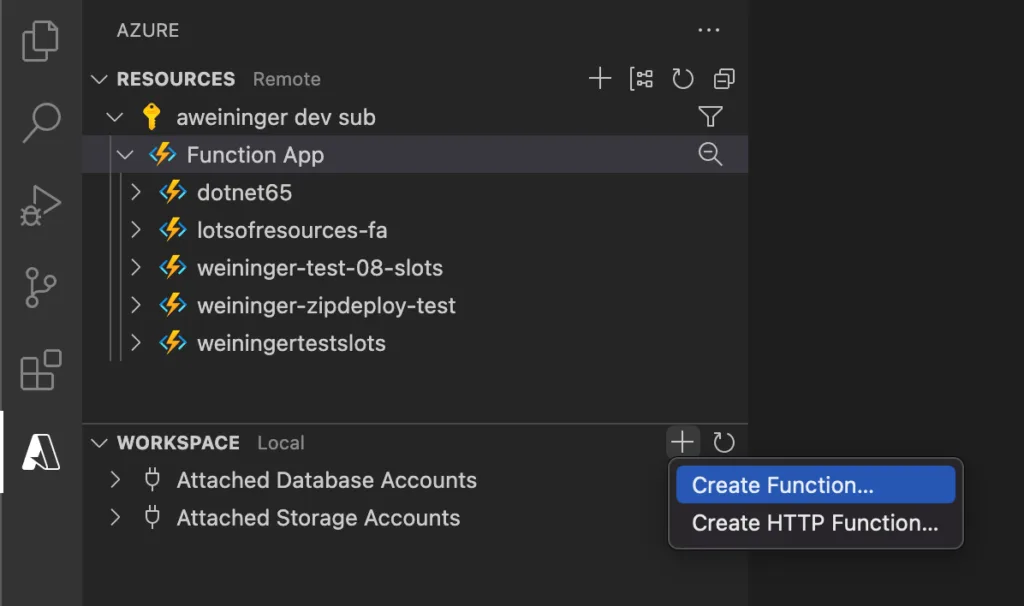1024x606 pixels.
Task: Open the Search view in activity bar
Action: tap(41, 122)
